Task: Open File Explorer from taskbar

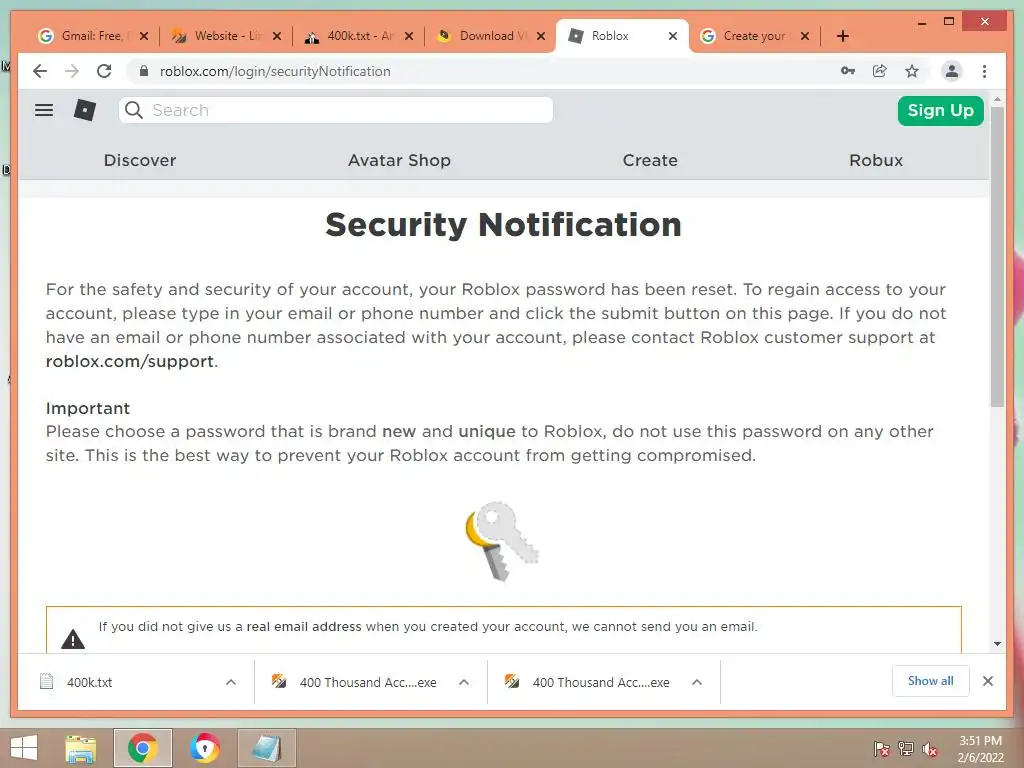Action: (80, 748)
